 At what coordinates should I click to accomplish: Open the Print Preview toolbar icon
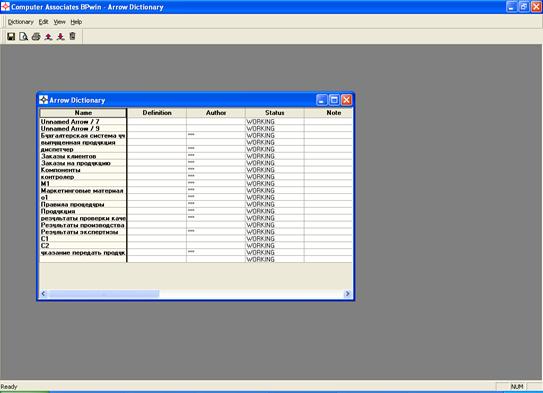coord(24,36)
